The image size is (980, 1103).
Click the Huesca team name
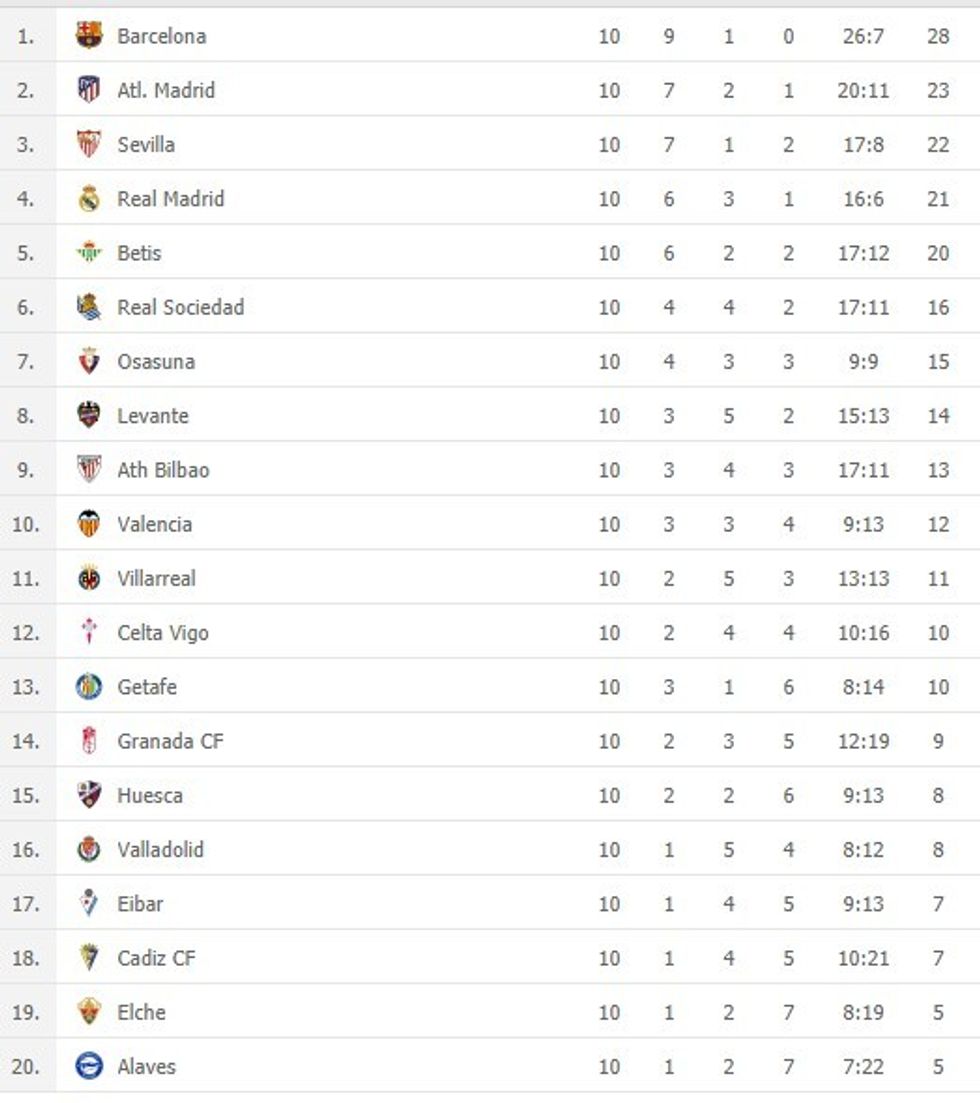[150, 795]
